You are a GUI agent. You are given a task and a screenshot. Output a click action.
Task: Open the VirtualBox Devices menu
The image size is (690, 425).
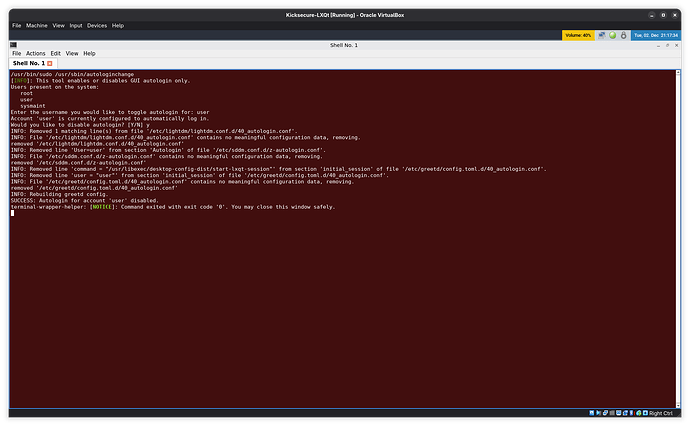pos(97,25)
